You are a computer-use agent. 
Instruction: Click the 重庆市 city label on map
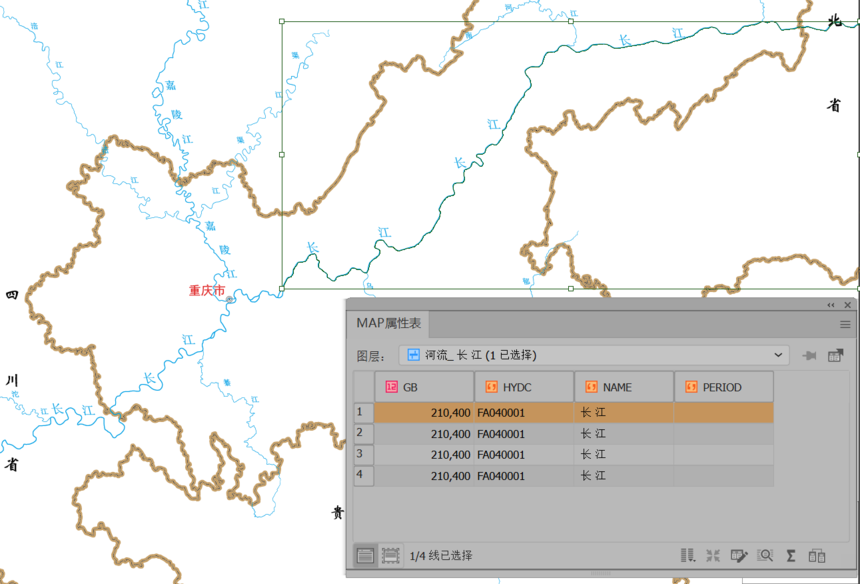tap(207, 291)
